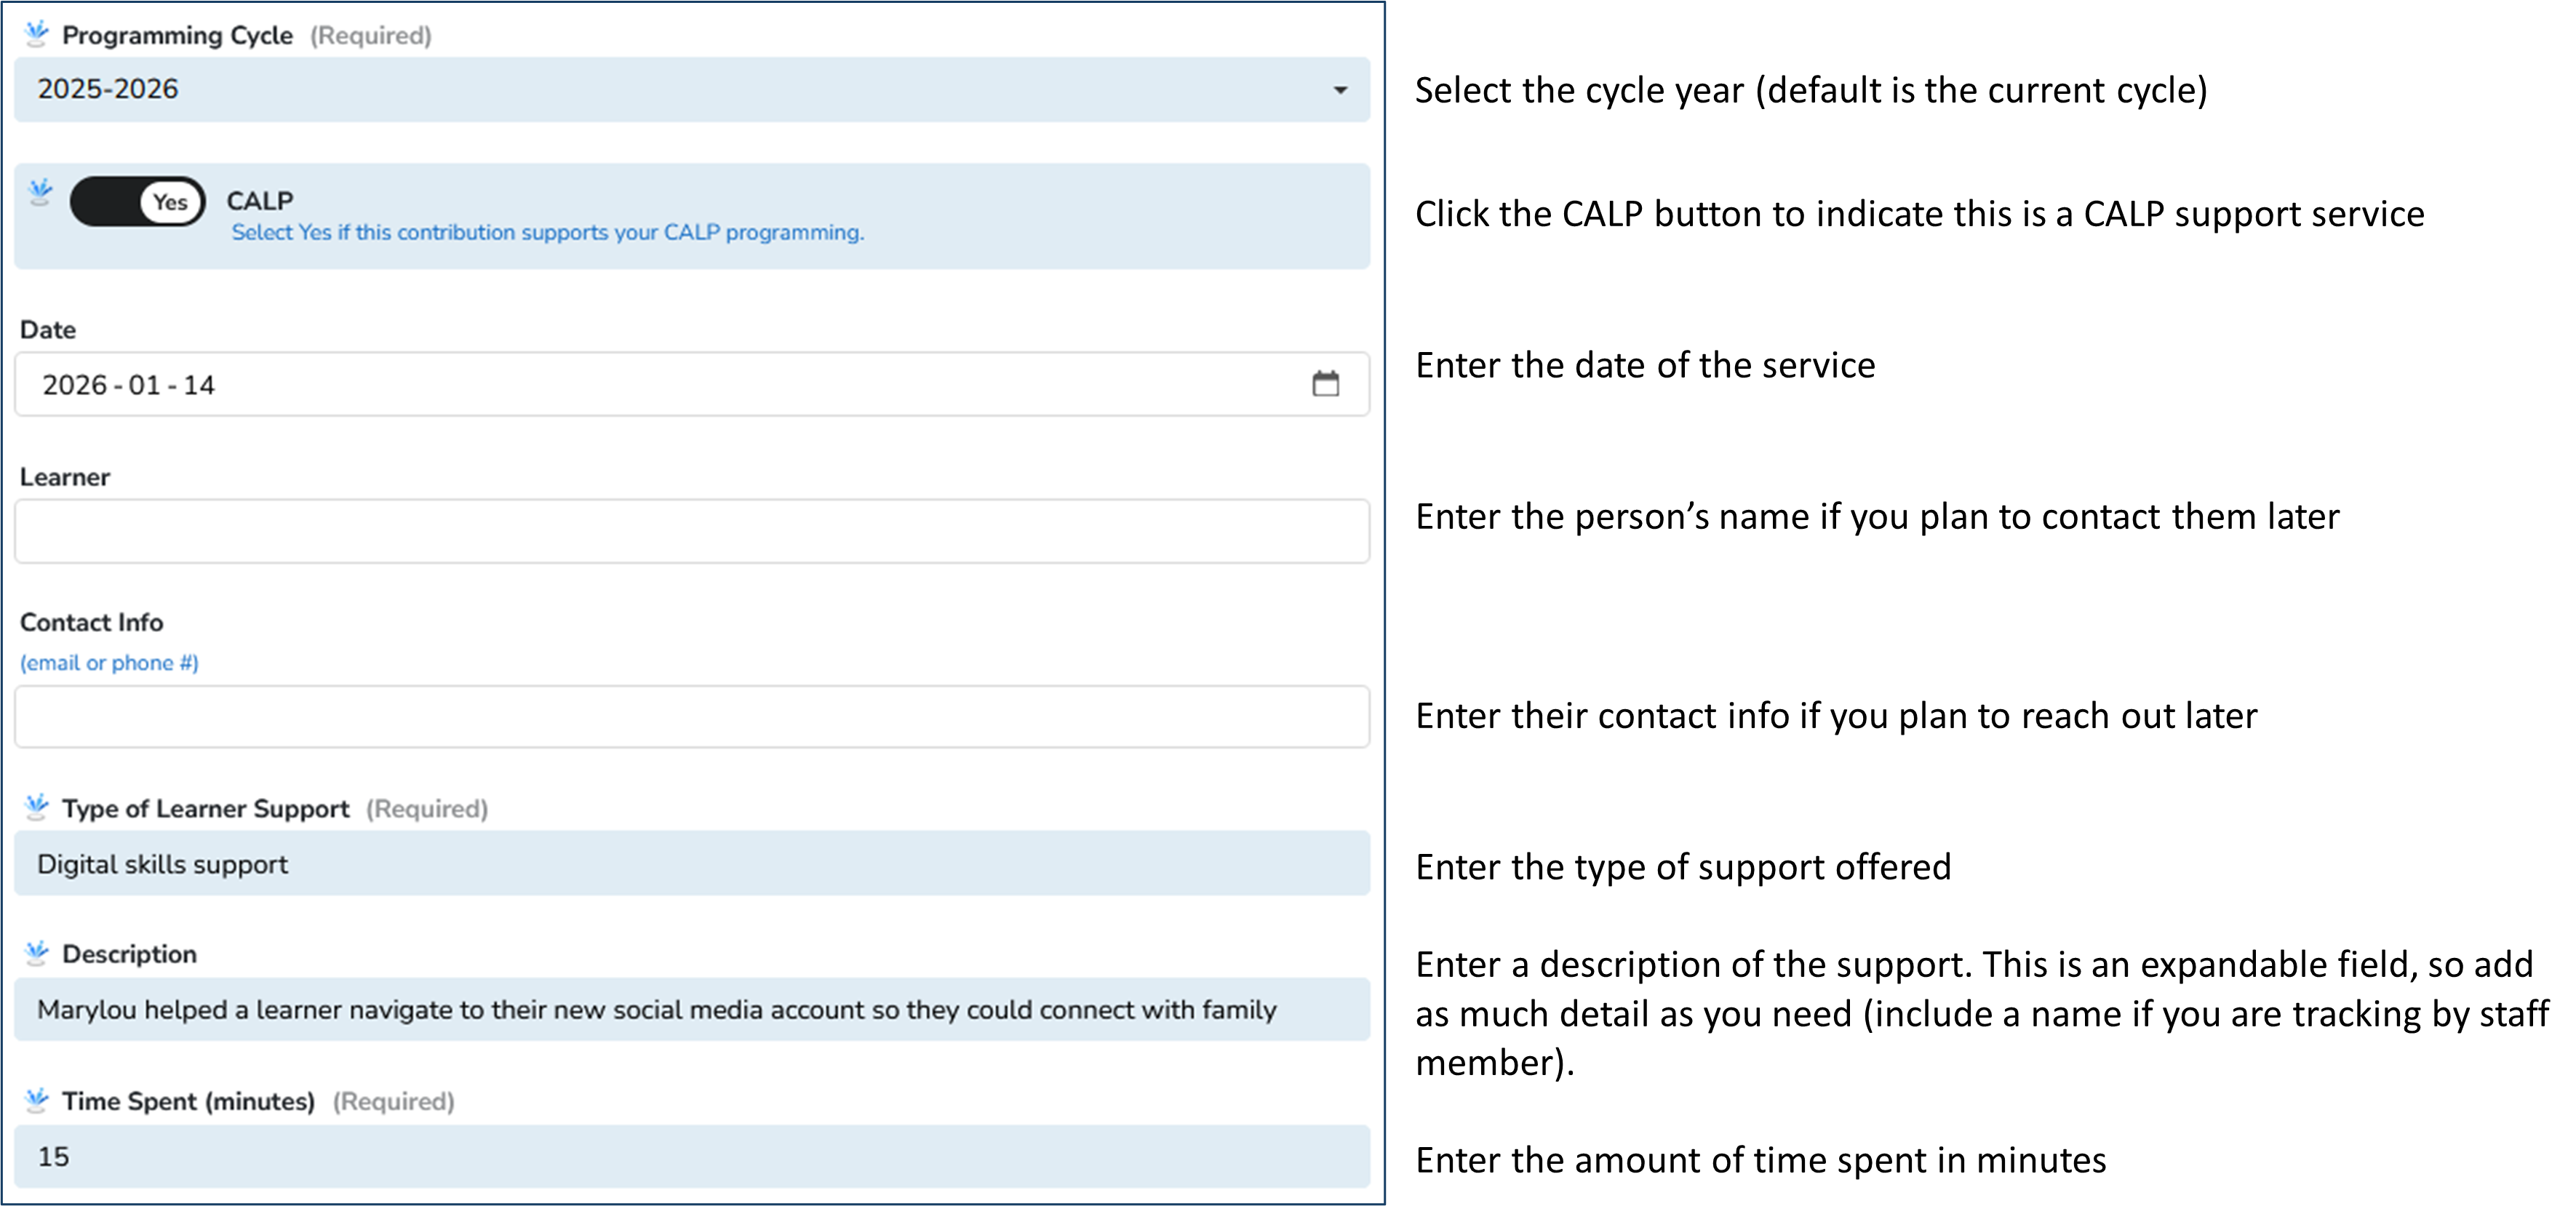Click the icon beside Time Spent label
Screen dimensions: 2576x1206
pos(37,1100)
